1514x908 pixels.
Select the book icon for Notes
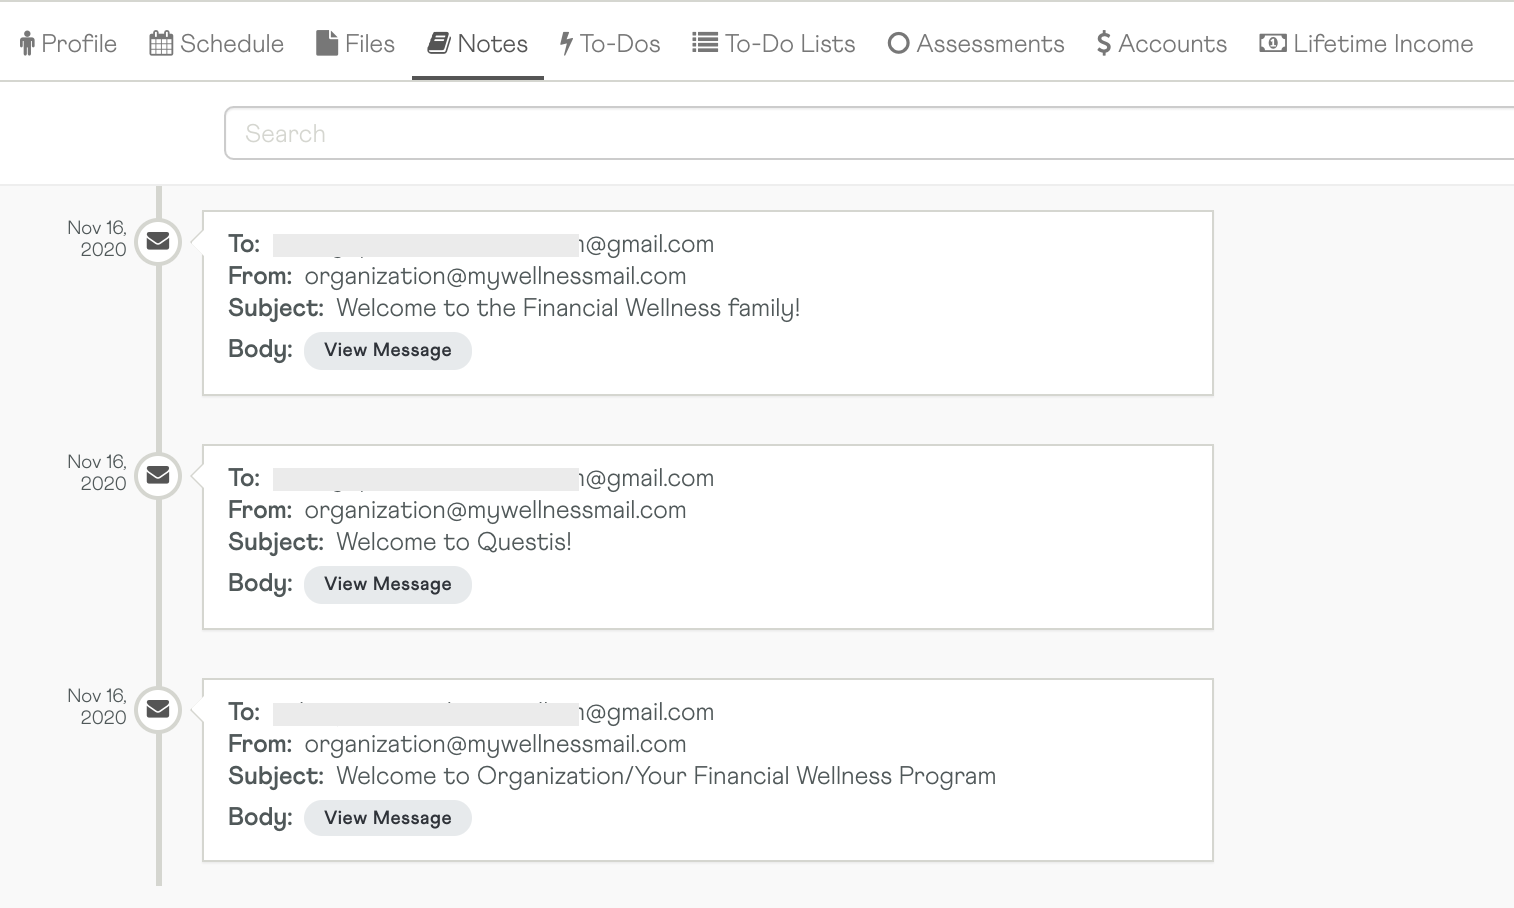(x=436, y=42)
